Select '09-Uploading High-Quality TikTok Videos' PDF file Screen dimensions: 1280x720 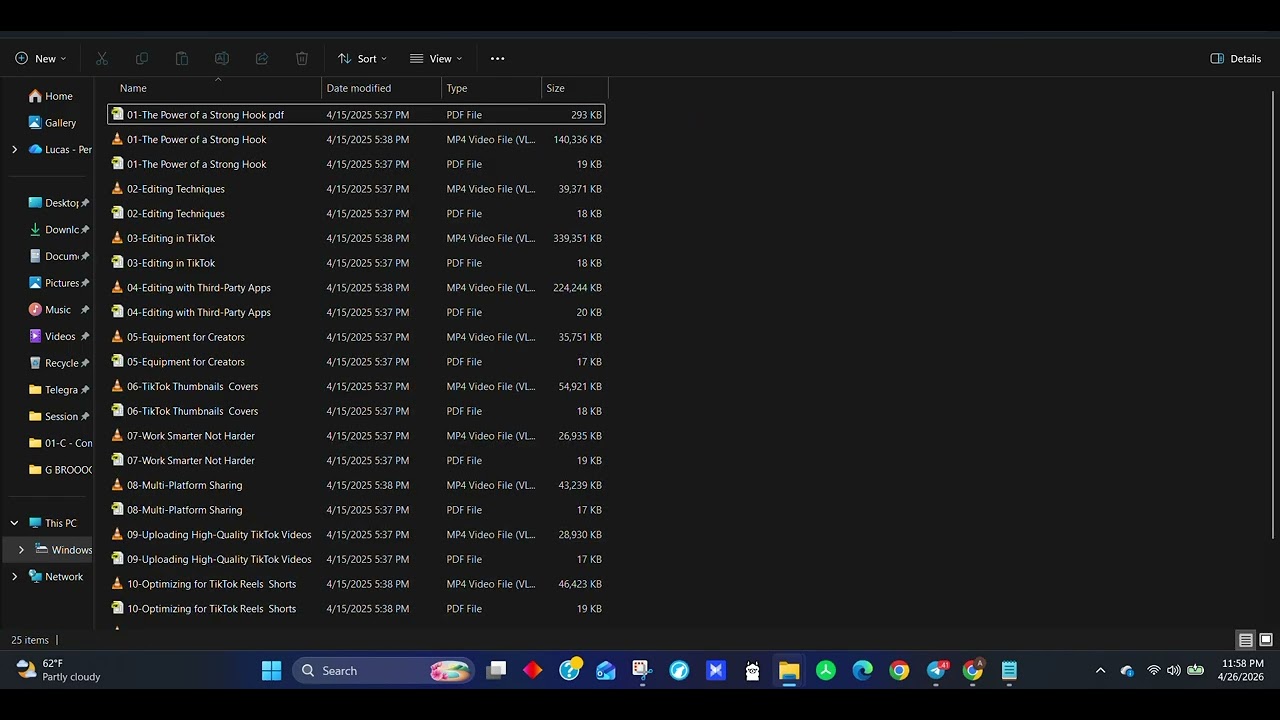pos(356,559)
